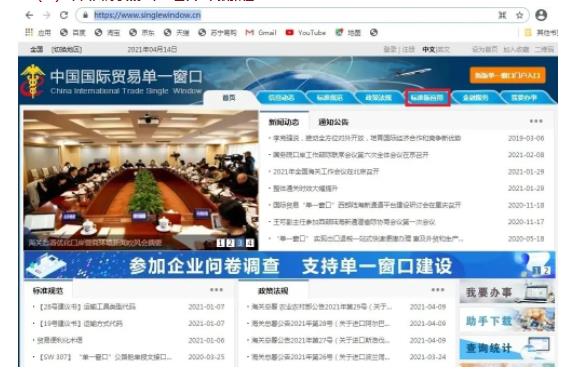This screenshot has height=374, width=584.
Task: Switch to the 新闻动态 news tab
Action: [284, 122]
